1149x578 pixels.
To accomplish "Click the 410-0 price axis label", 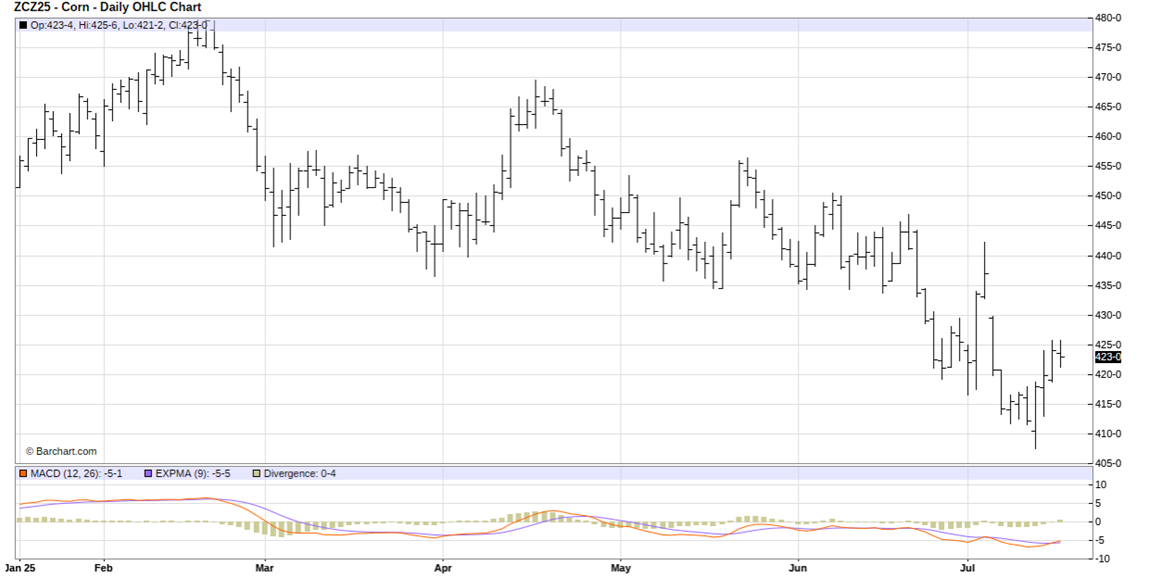I will click(x=1109, y=434).
